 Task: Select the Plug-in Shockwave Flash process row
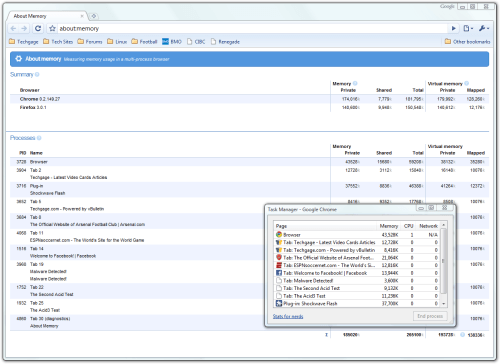pos(249,189)
